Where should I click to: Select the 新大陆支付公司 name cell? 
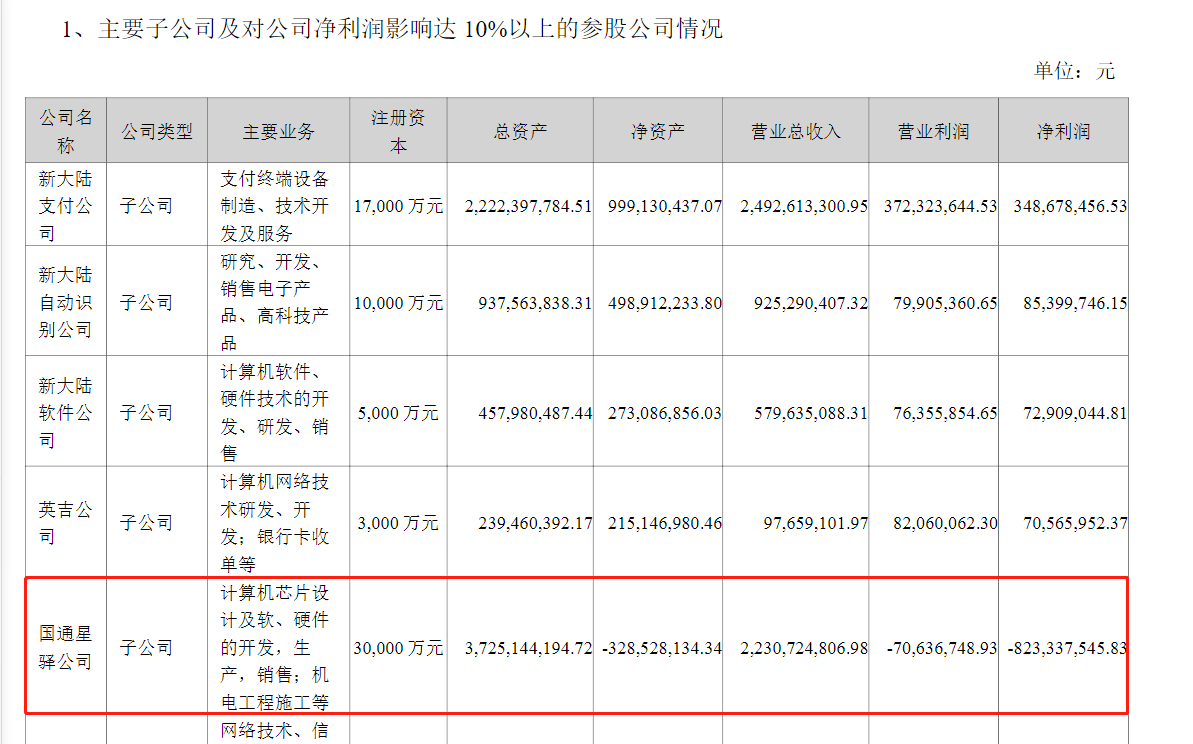[66, 205]
